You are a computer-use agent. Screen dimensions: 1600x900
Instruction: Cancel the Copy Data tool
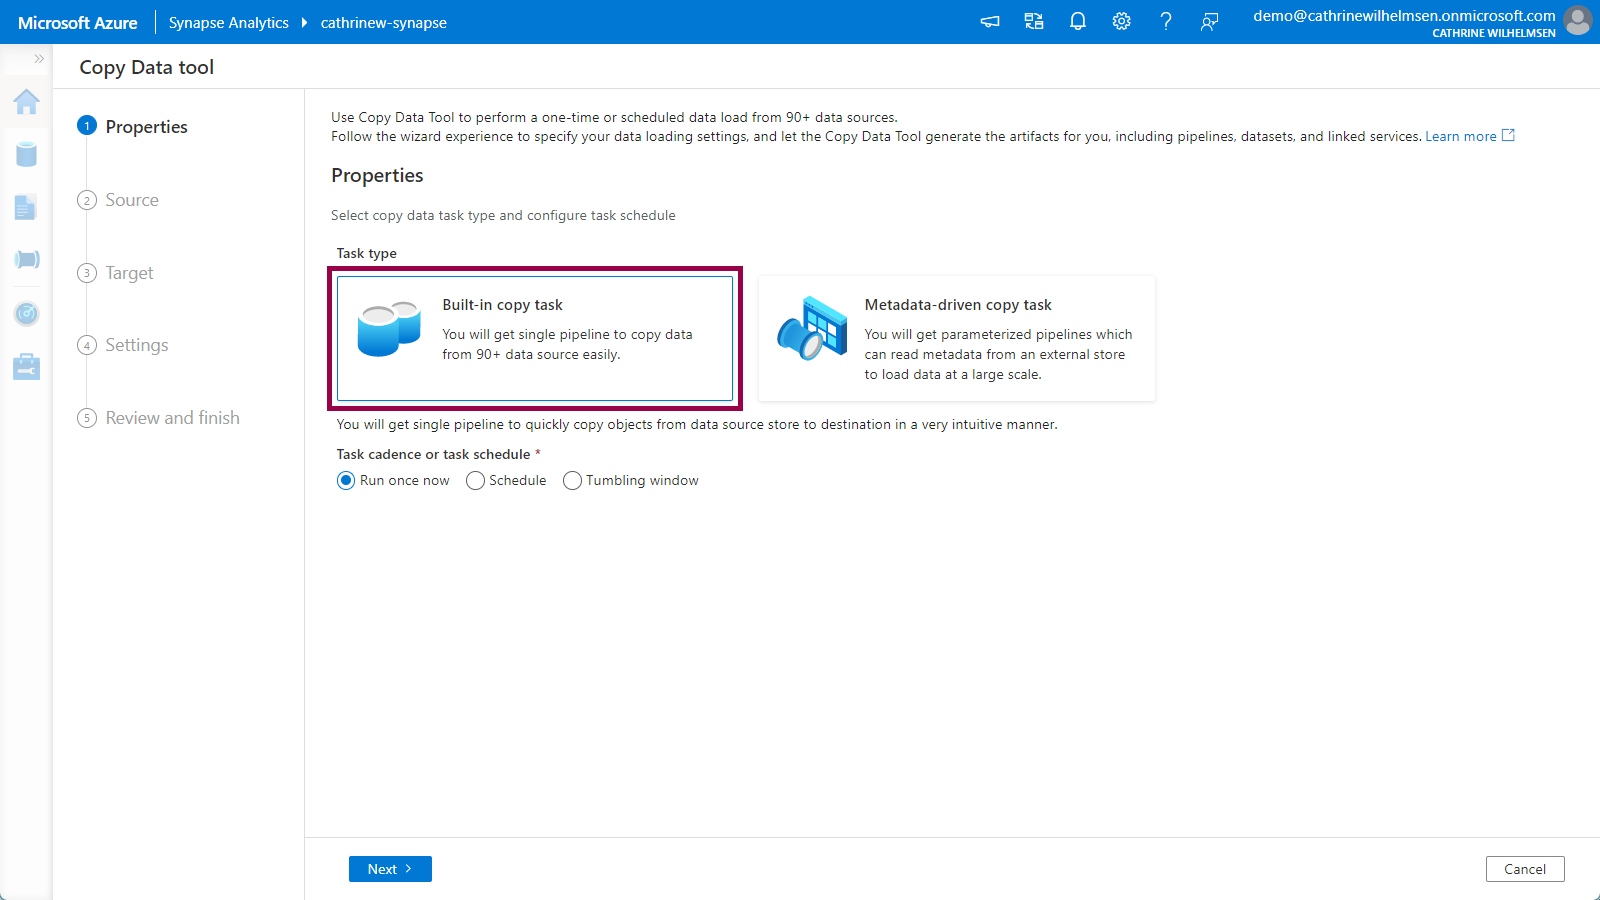(1524, 869)
